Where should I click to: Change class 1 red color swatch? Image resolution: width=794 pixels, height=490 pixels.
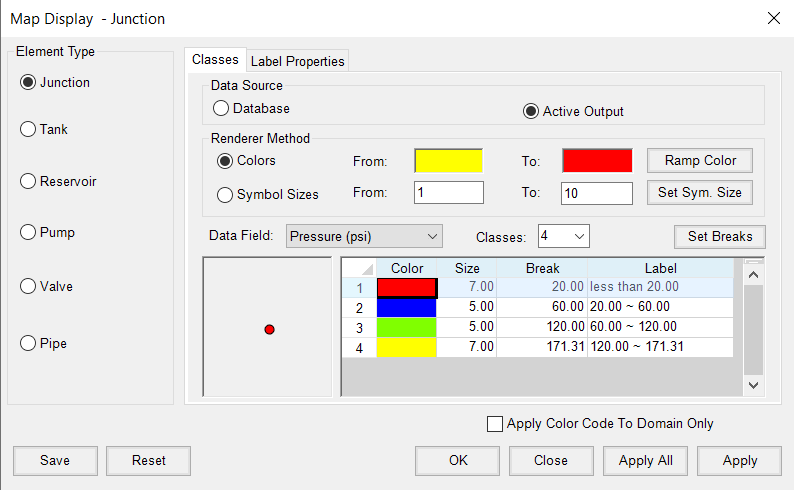tap(407, 288)
